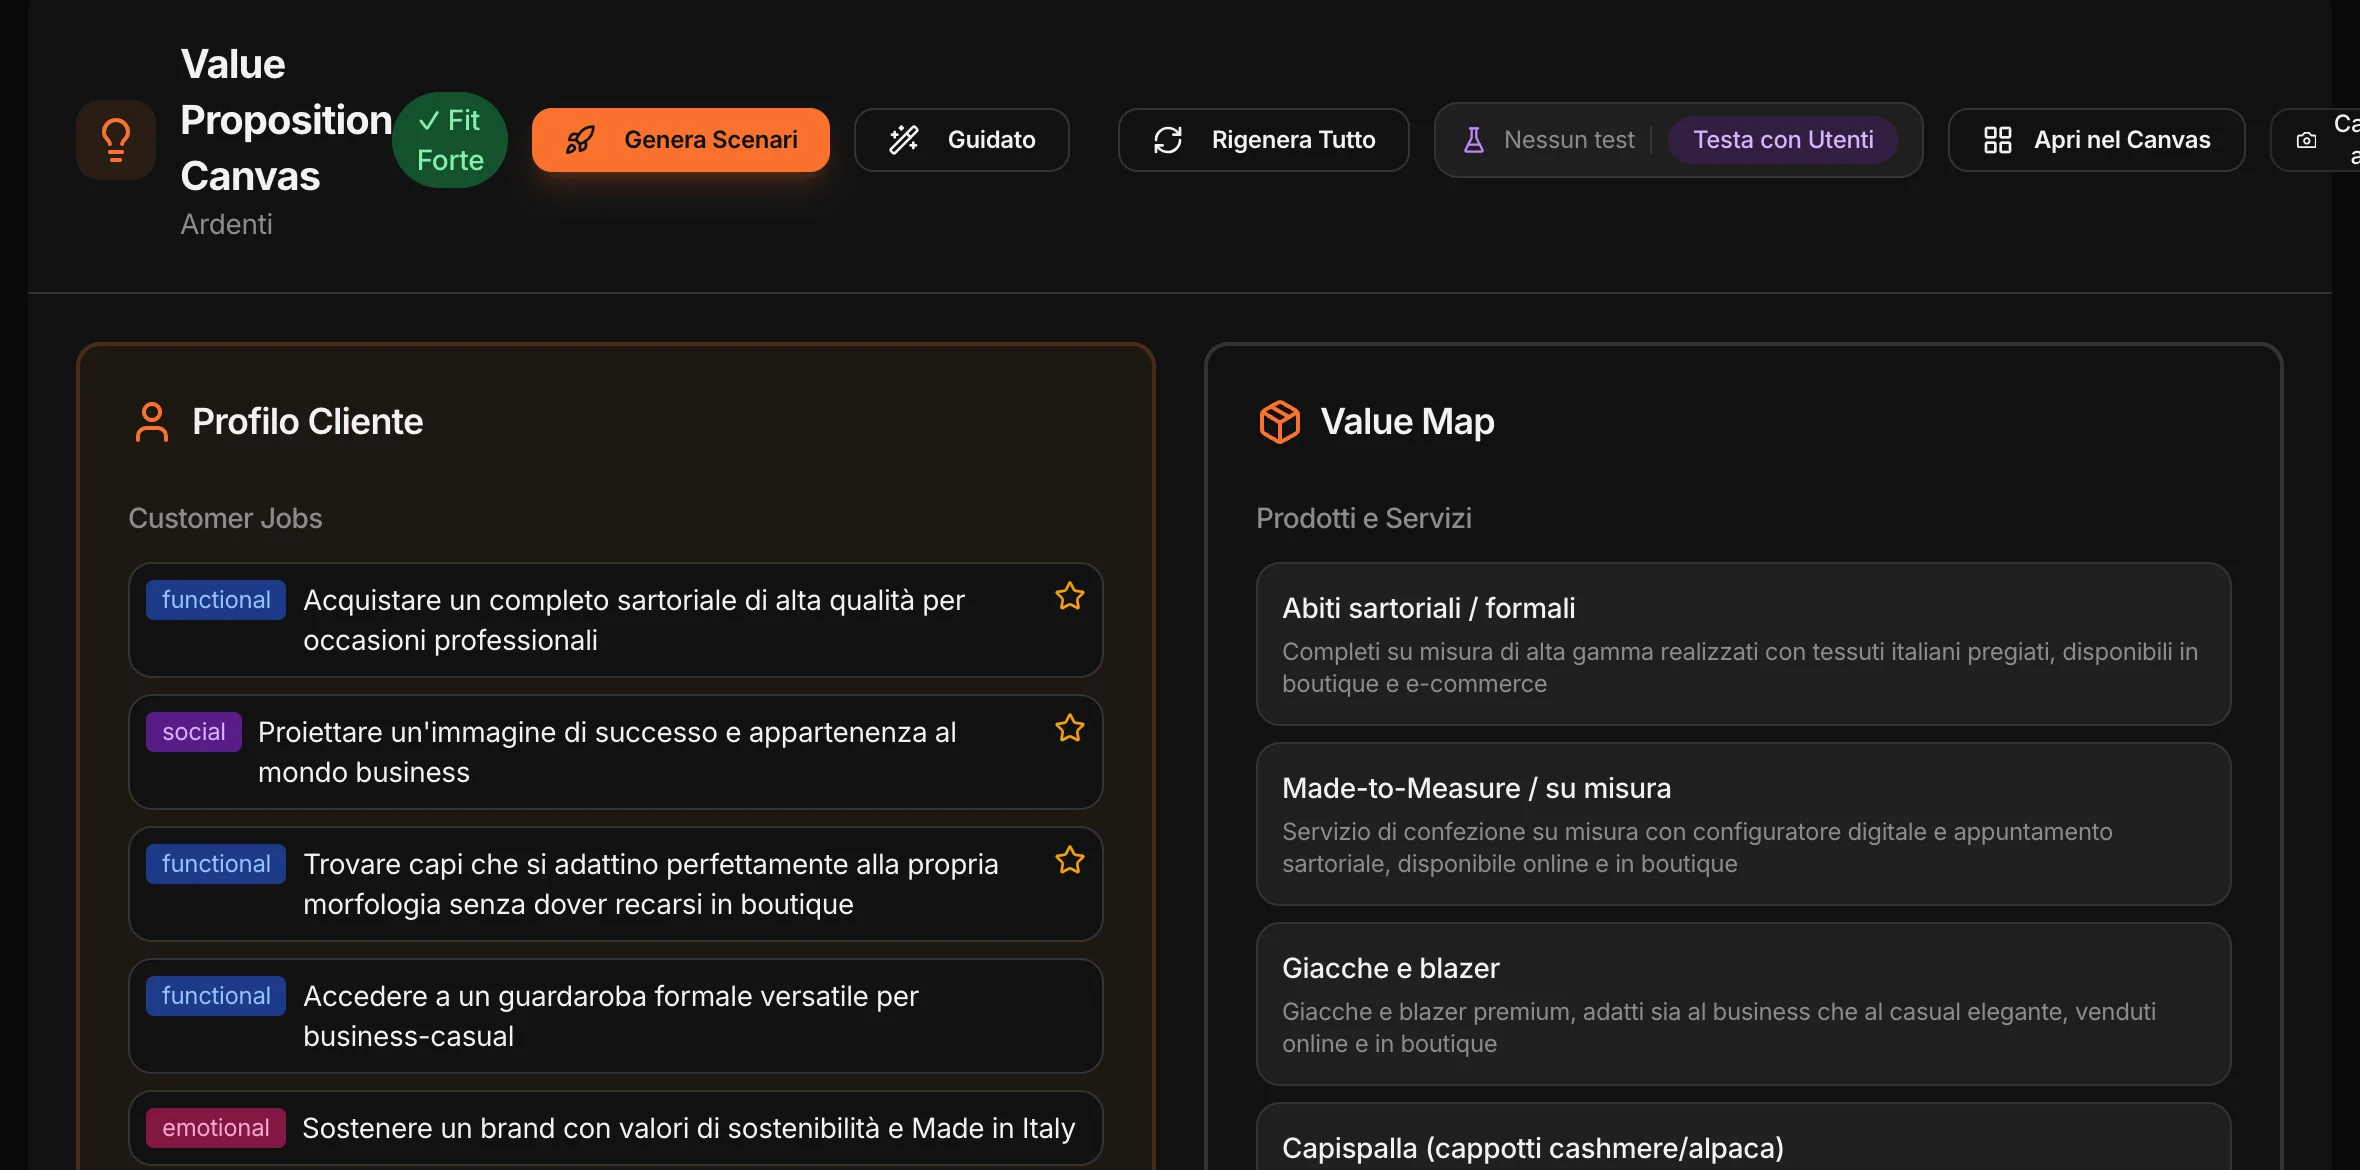Image resolution: width=2360 pixels, height=1170 pixels.
Task: Click the grid icon in Apri nel Canvas
Action: point(1998,140)
